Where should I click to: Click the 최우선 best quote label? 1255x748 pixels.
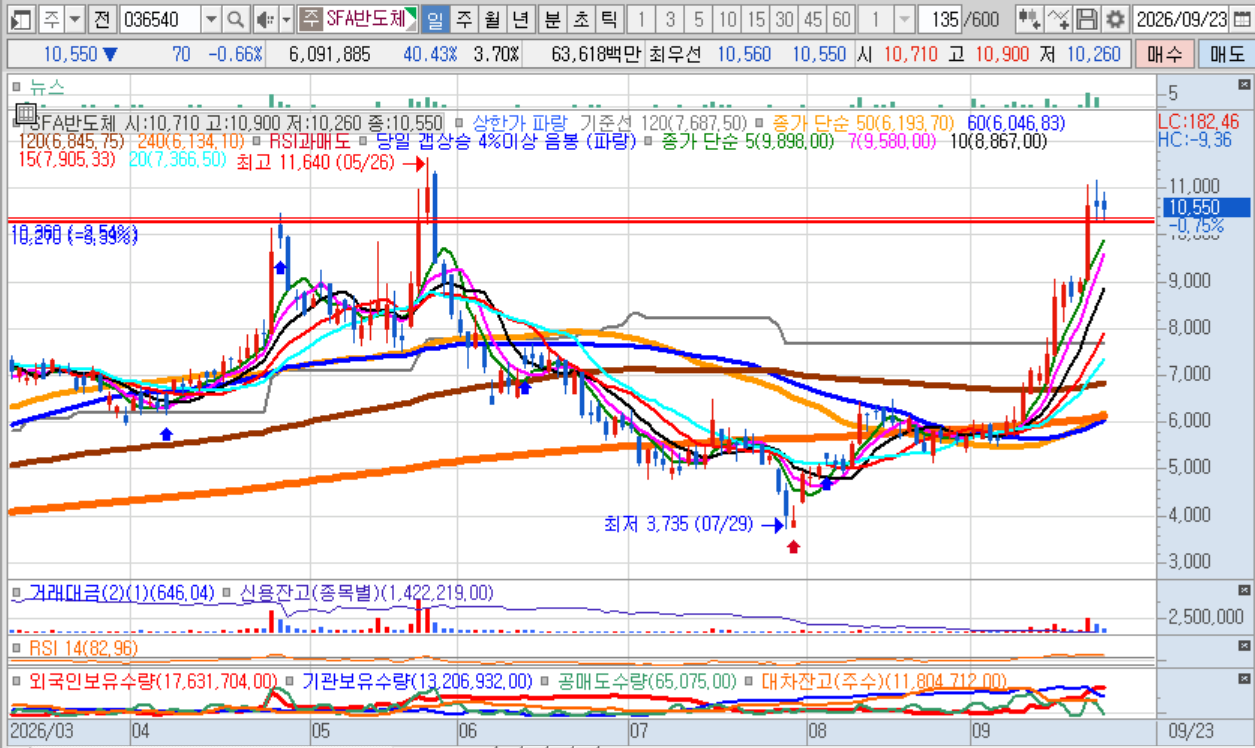click(x=675, y=54)
